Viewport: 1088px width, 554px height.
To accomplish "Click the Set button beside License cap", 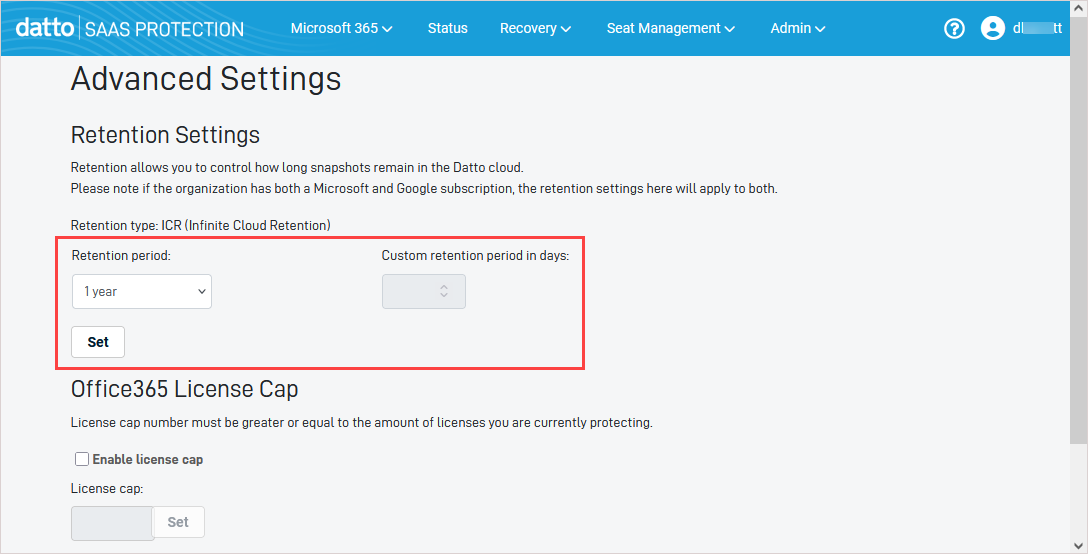I will [178, 522].
